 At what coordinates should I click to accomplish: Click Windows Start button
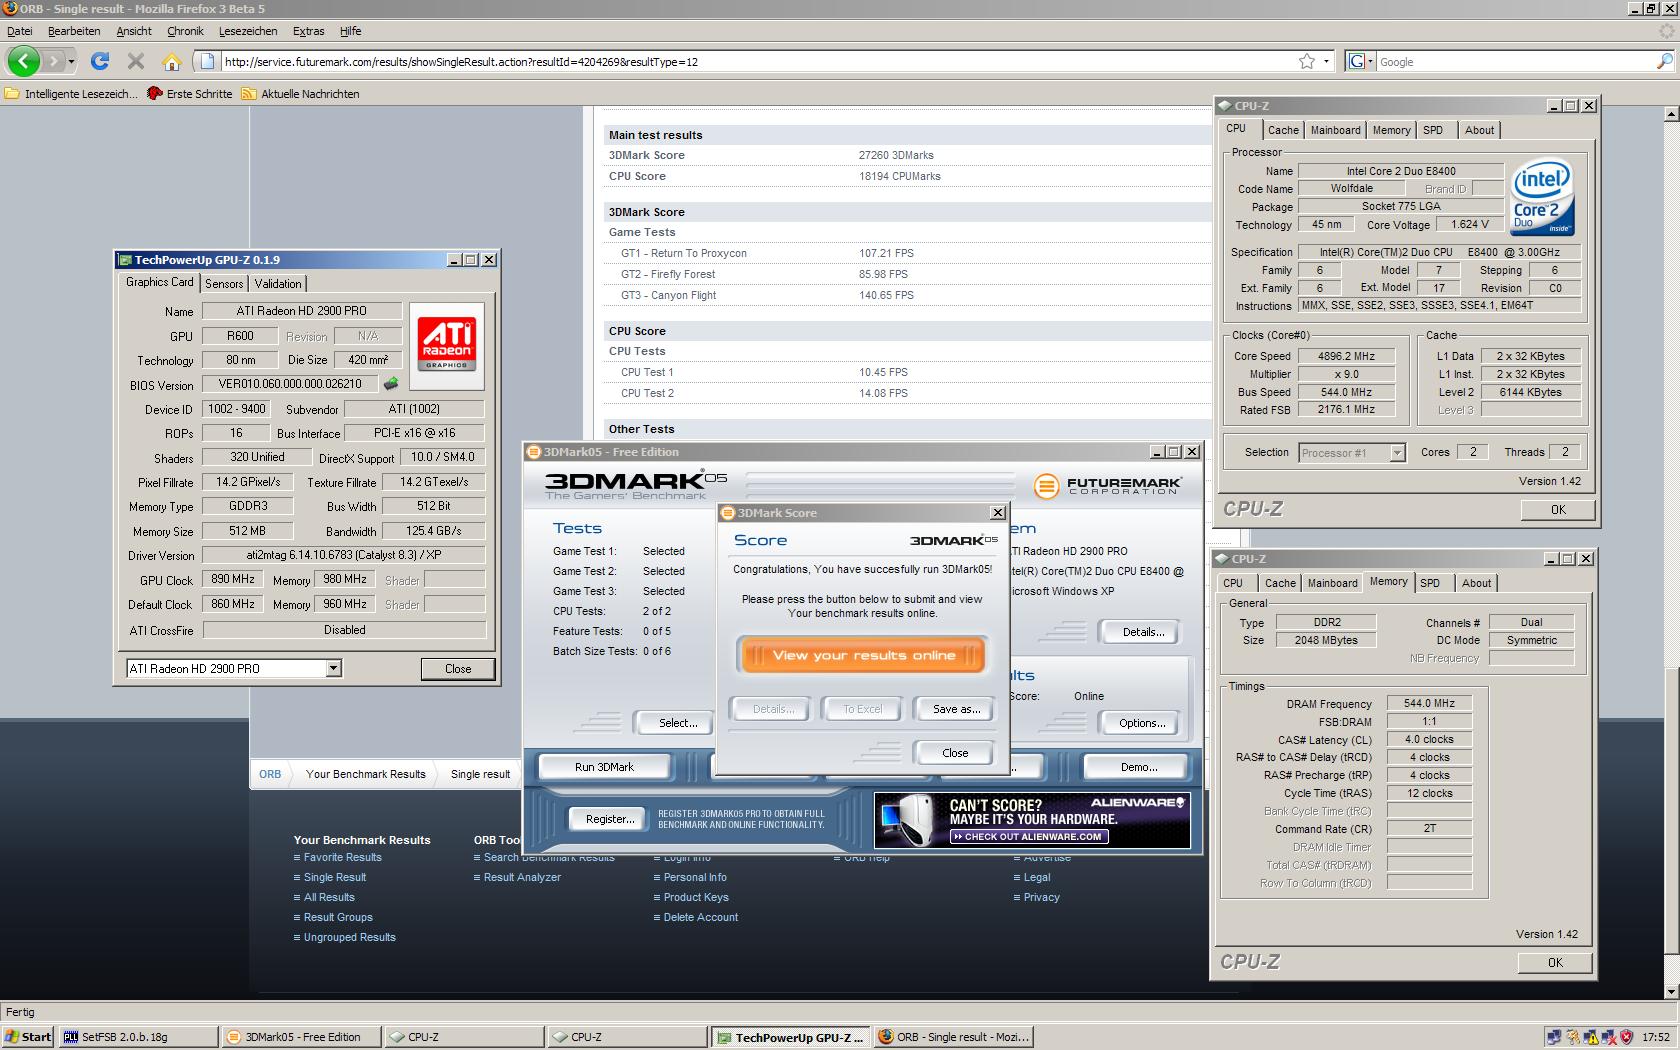tap(28, 1037)
